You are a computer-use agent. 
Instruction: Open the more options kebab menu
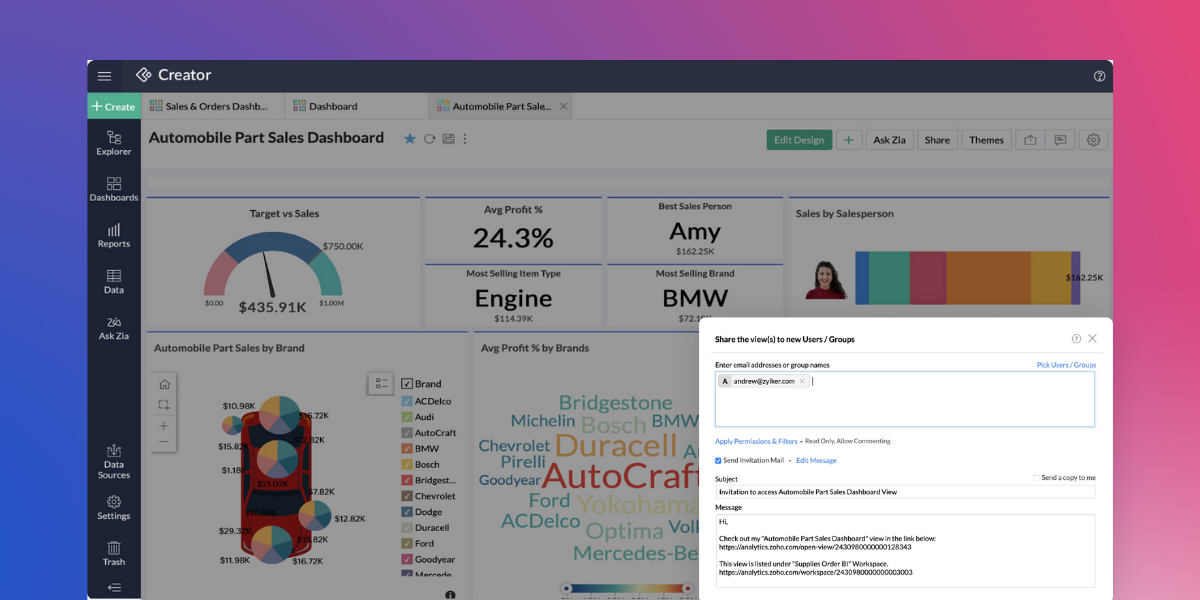(465, 139)
